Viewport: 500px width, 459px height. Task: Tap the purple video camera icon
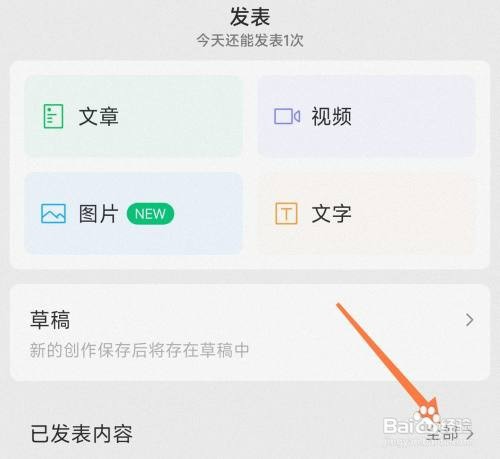pyautogui.click(x=287, y=116)
